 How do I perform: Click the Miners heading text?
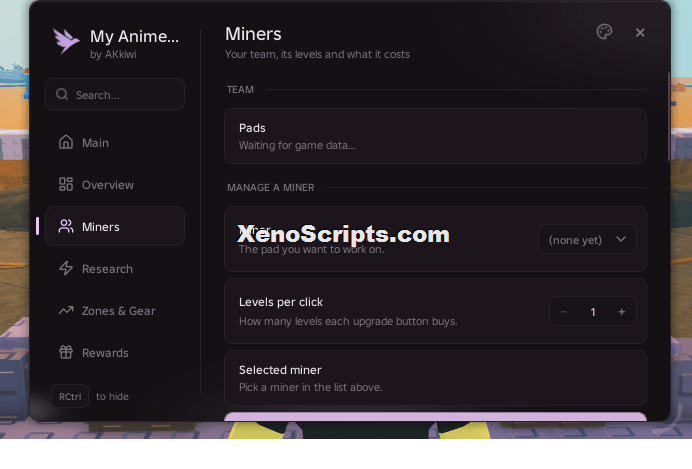coord(253,34)
